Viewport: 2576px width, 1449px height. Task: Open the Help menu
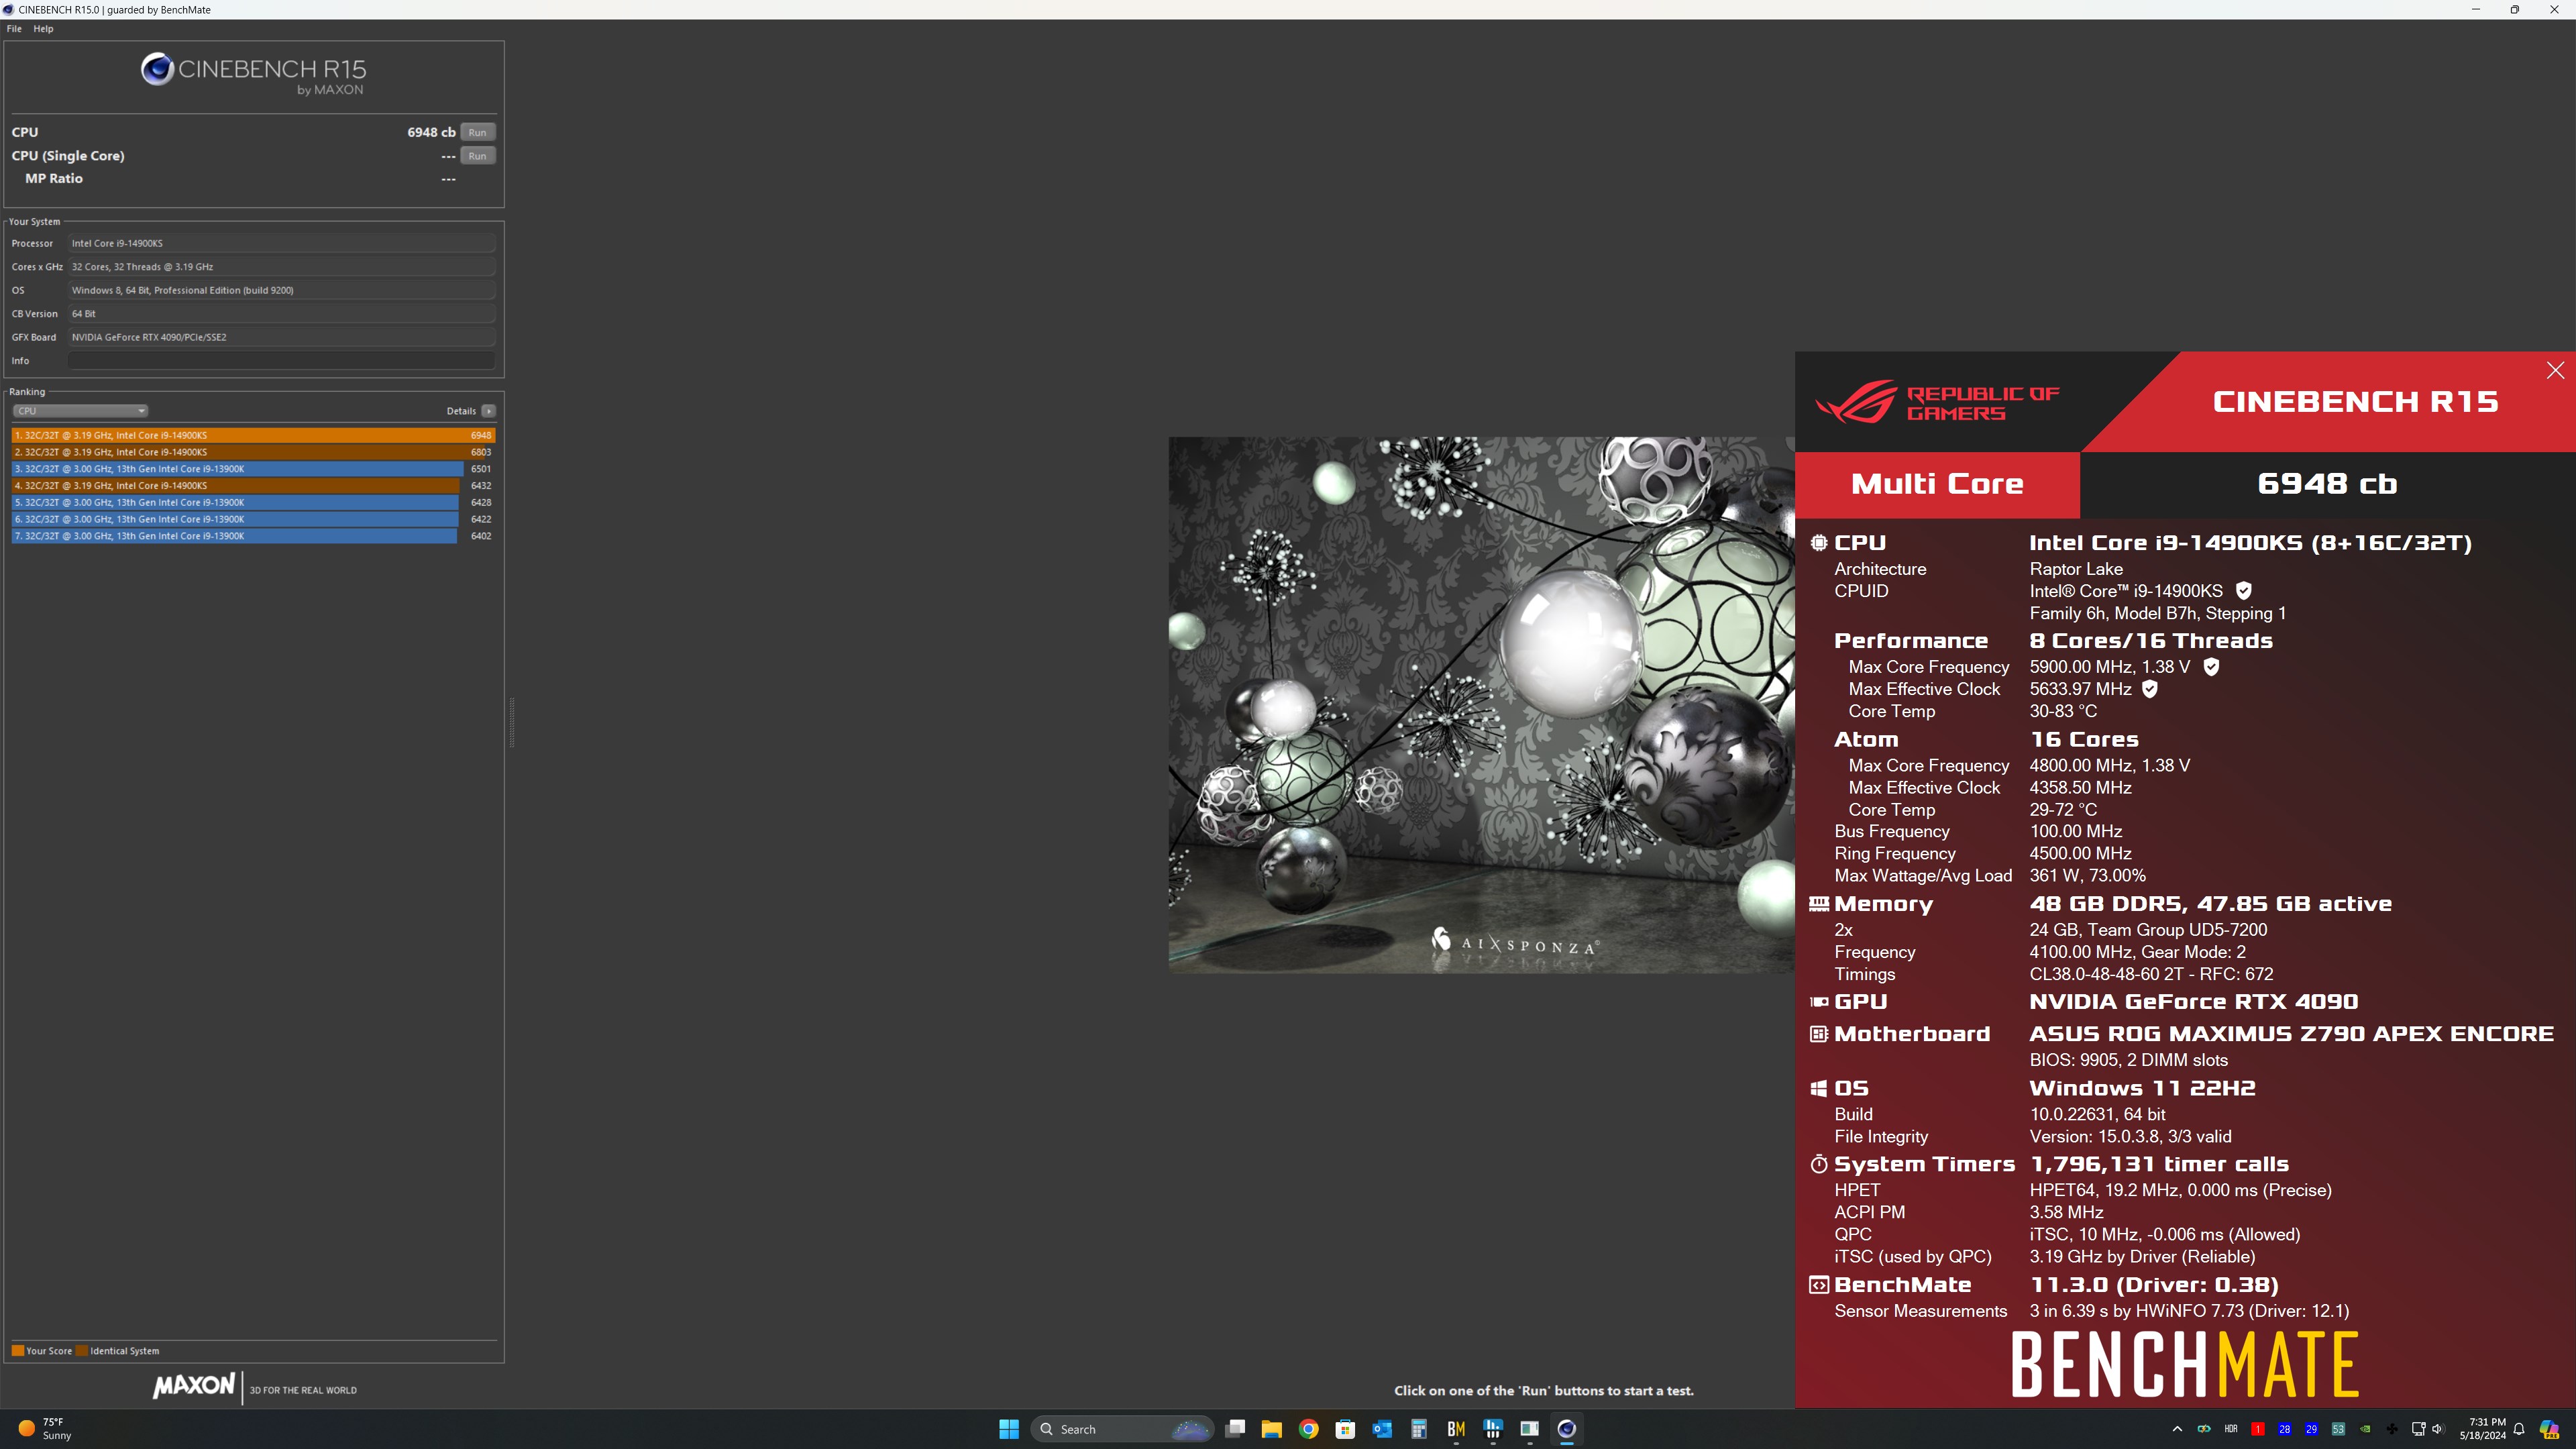(43, 29)
